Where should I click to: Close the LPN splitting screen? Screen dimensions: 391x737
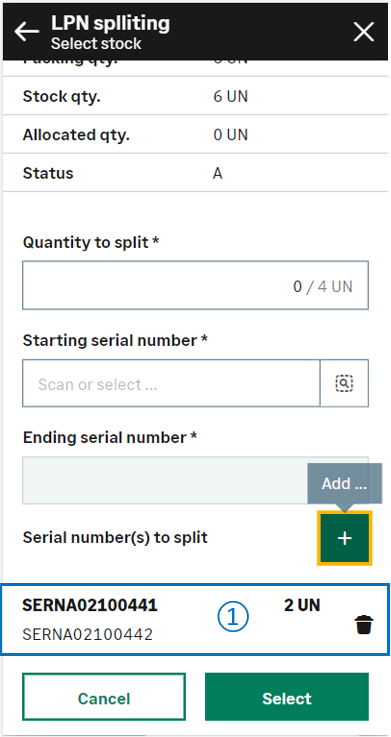click(x=364, y=32)
